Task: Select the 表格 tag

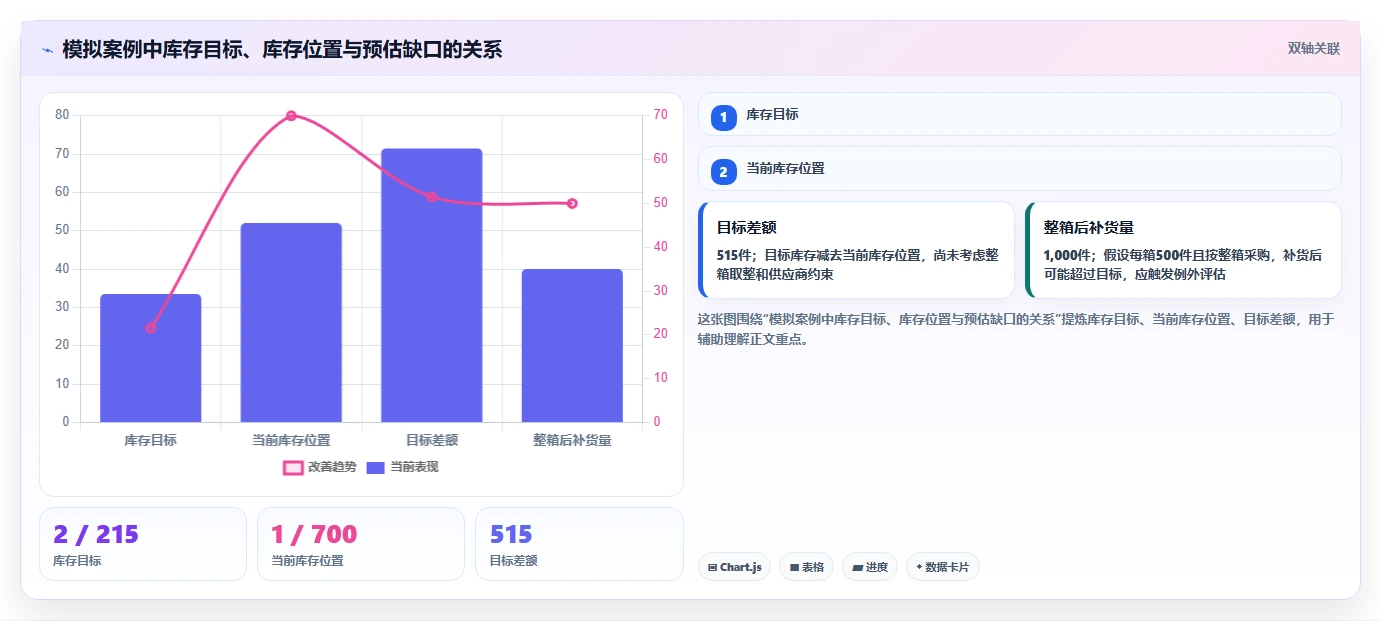Action: click(806, 567)
